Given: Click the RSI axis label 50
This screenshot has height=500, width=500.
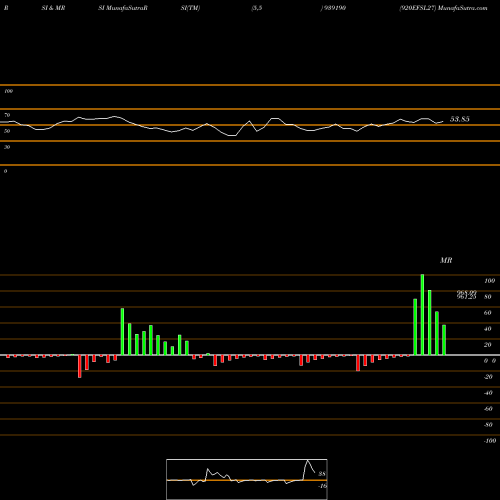Looking at the screenshot, I should pyautogui.click(x=7, y=131).
